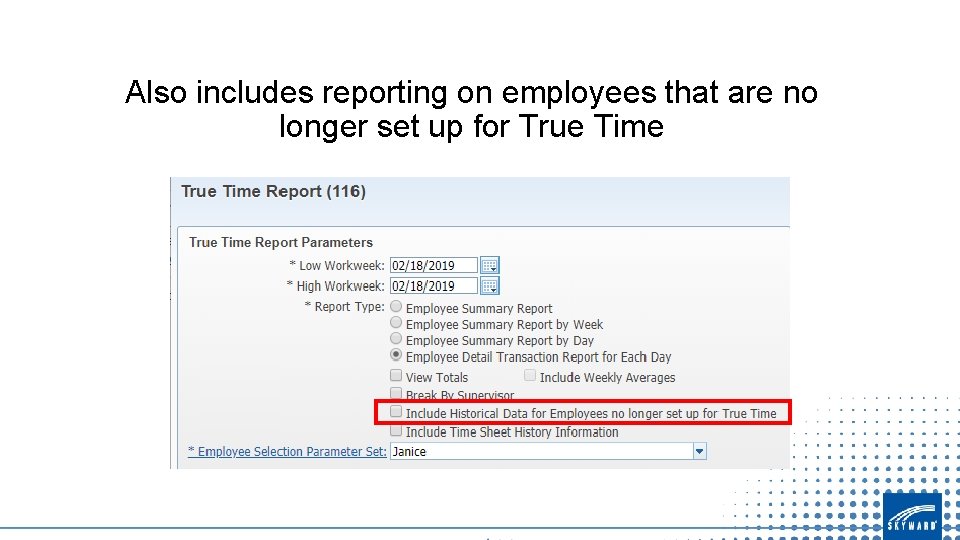Enable the View Totals checkbox
Screen dimensions: 960x540
pos(396,375)
